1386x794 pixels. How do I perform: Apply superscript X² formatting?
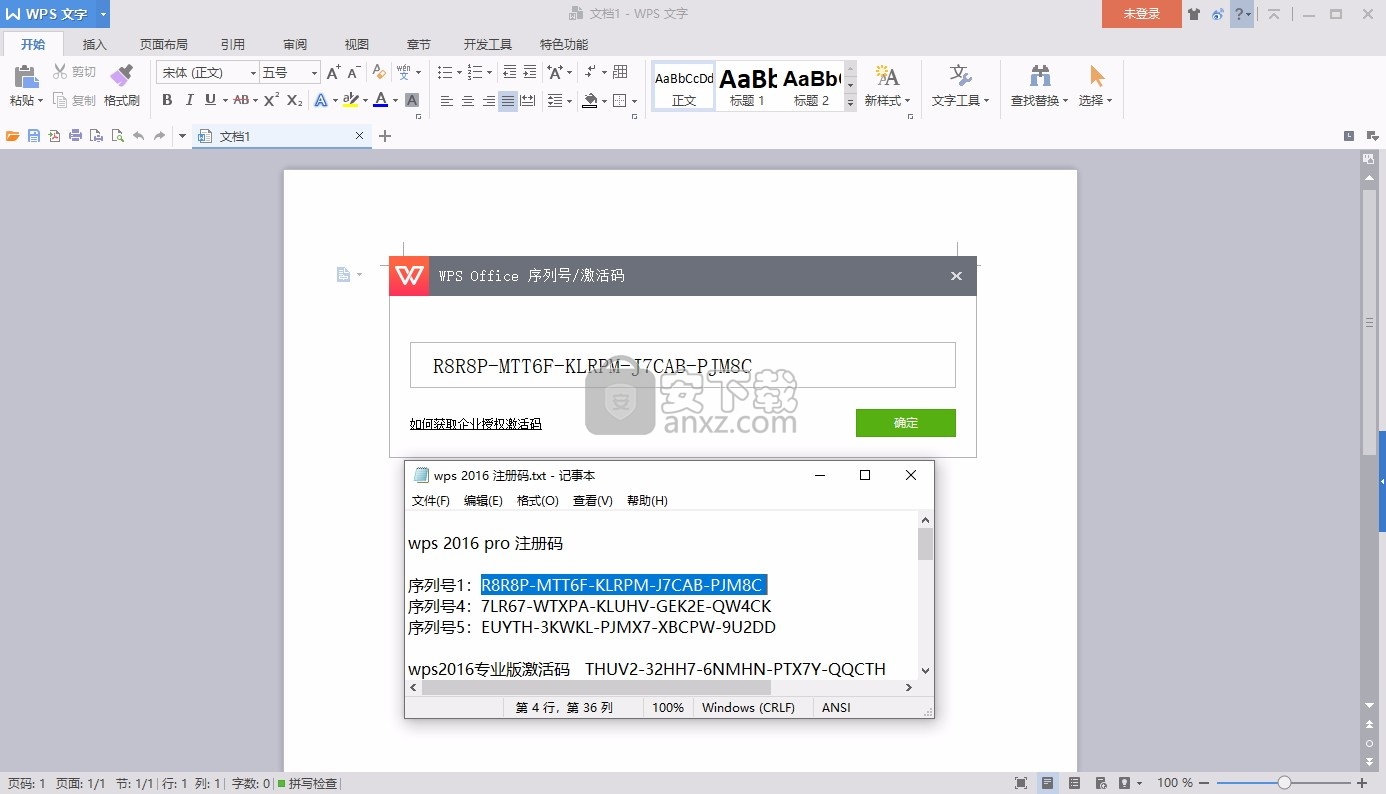272,100
